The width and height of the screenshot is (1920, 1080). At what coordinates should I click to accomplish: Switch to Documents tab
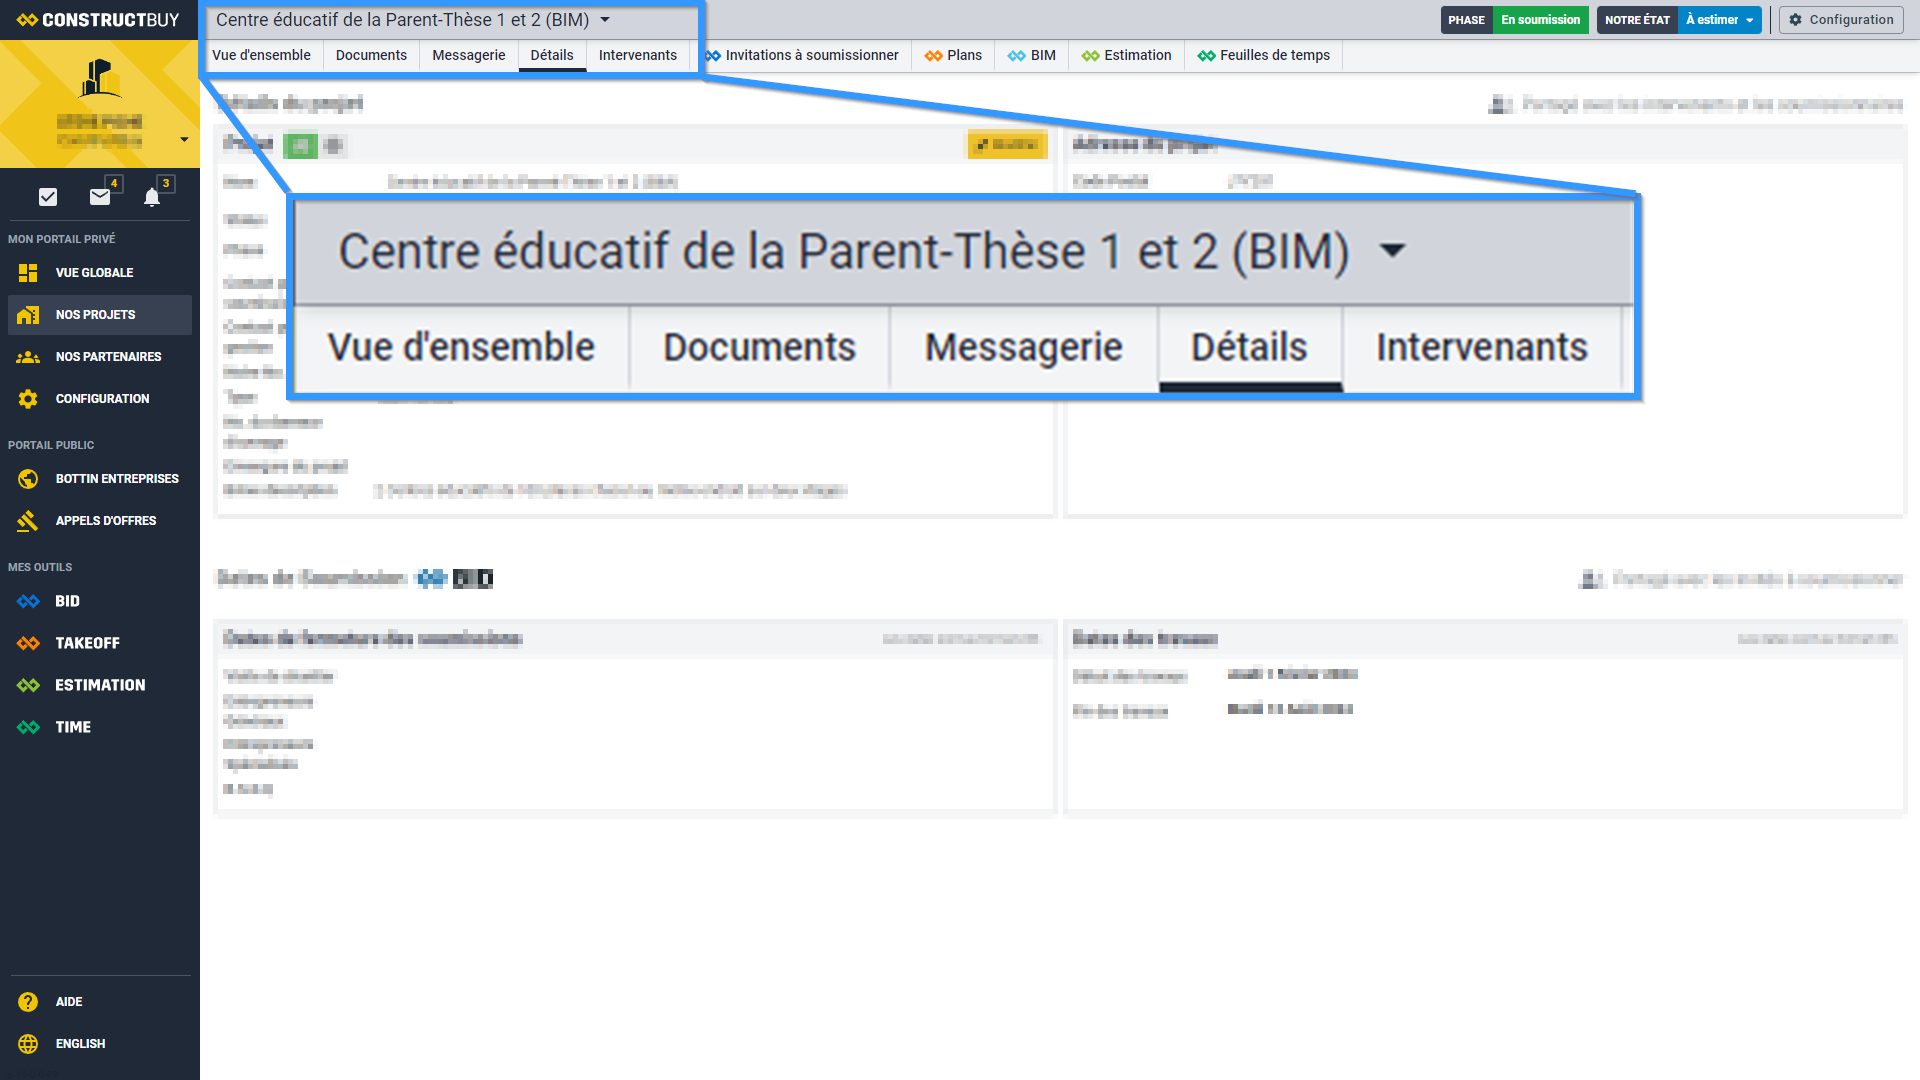coord(371,55)
